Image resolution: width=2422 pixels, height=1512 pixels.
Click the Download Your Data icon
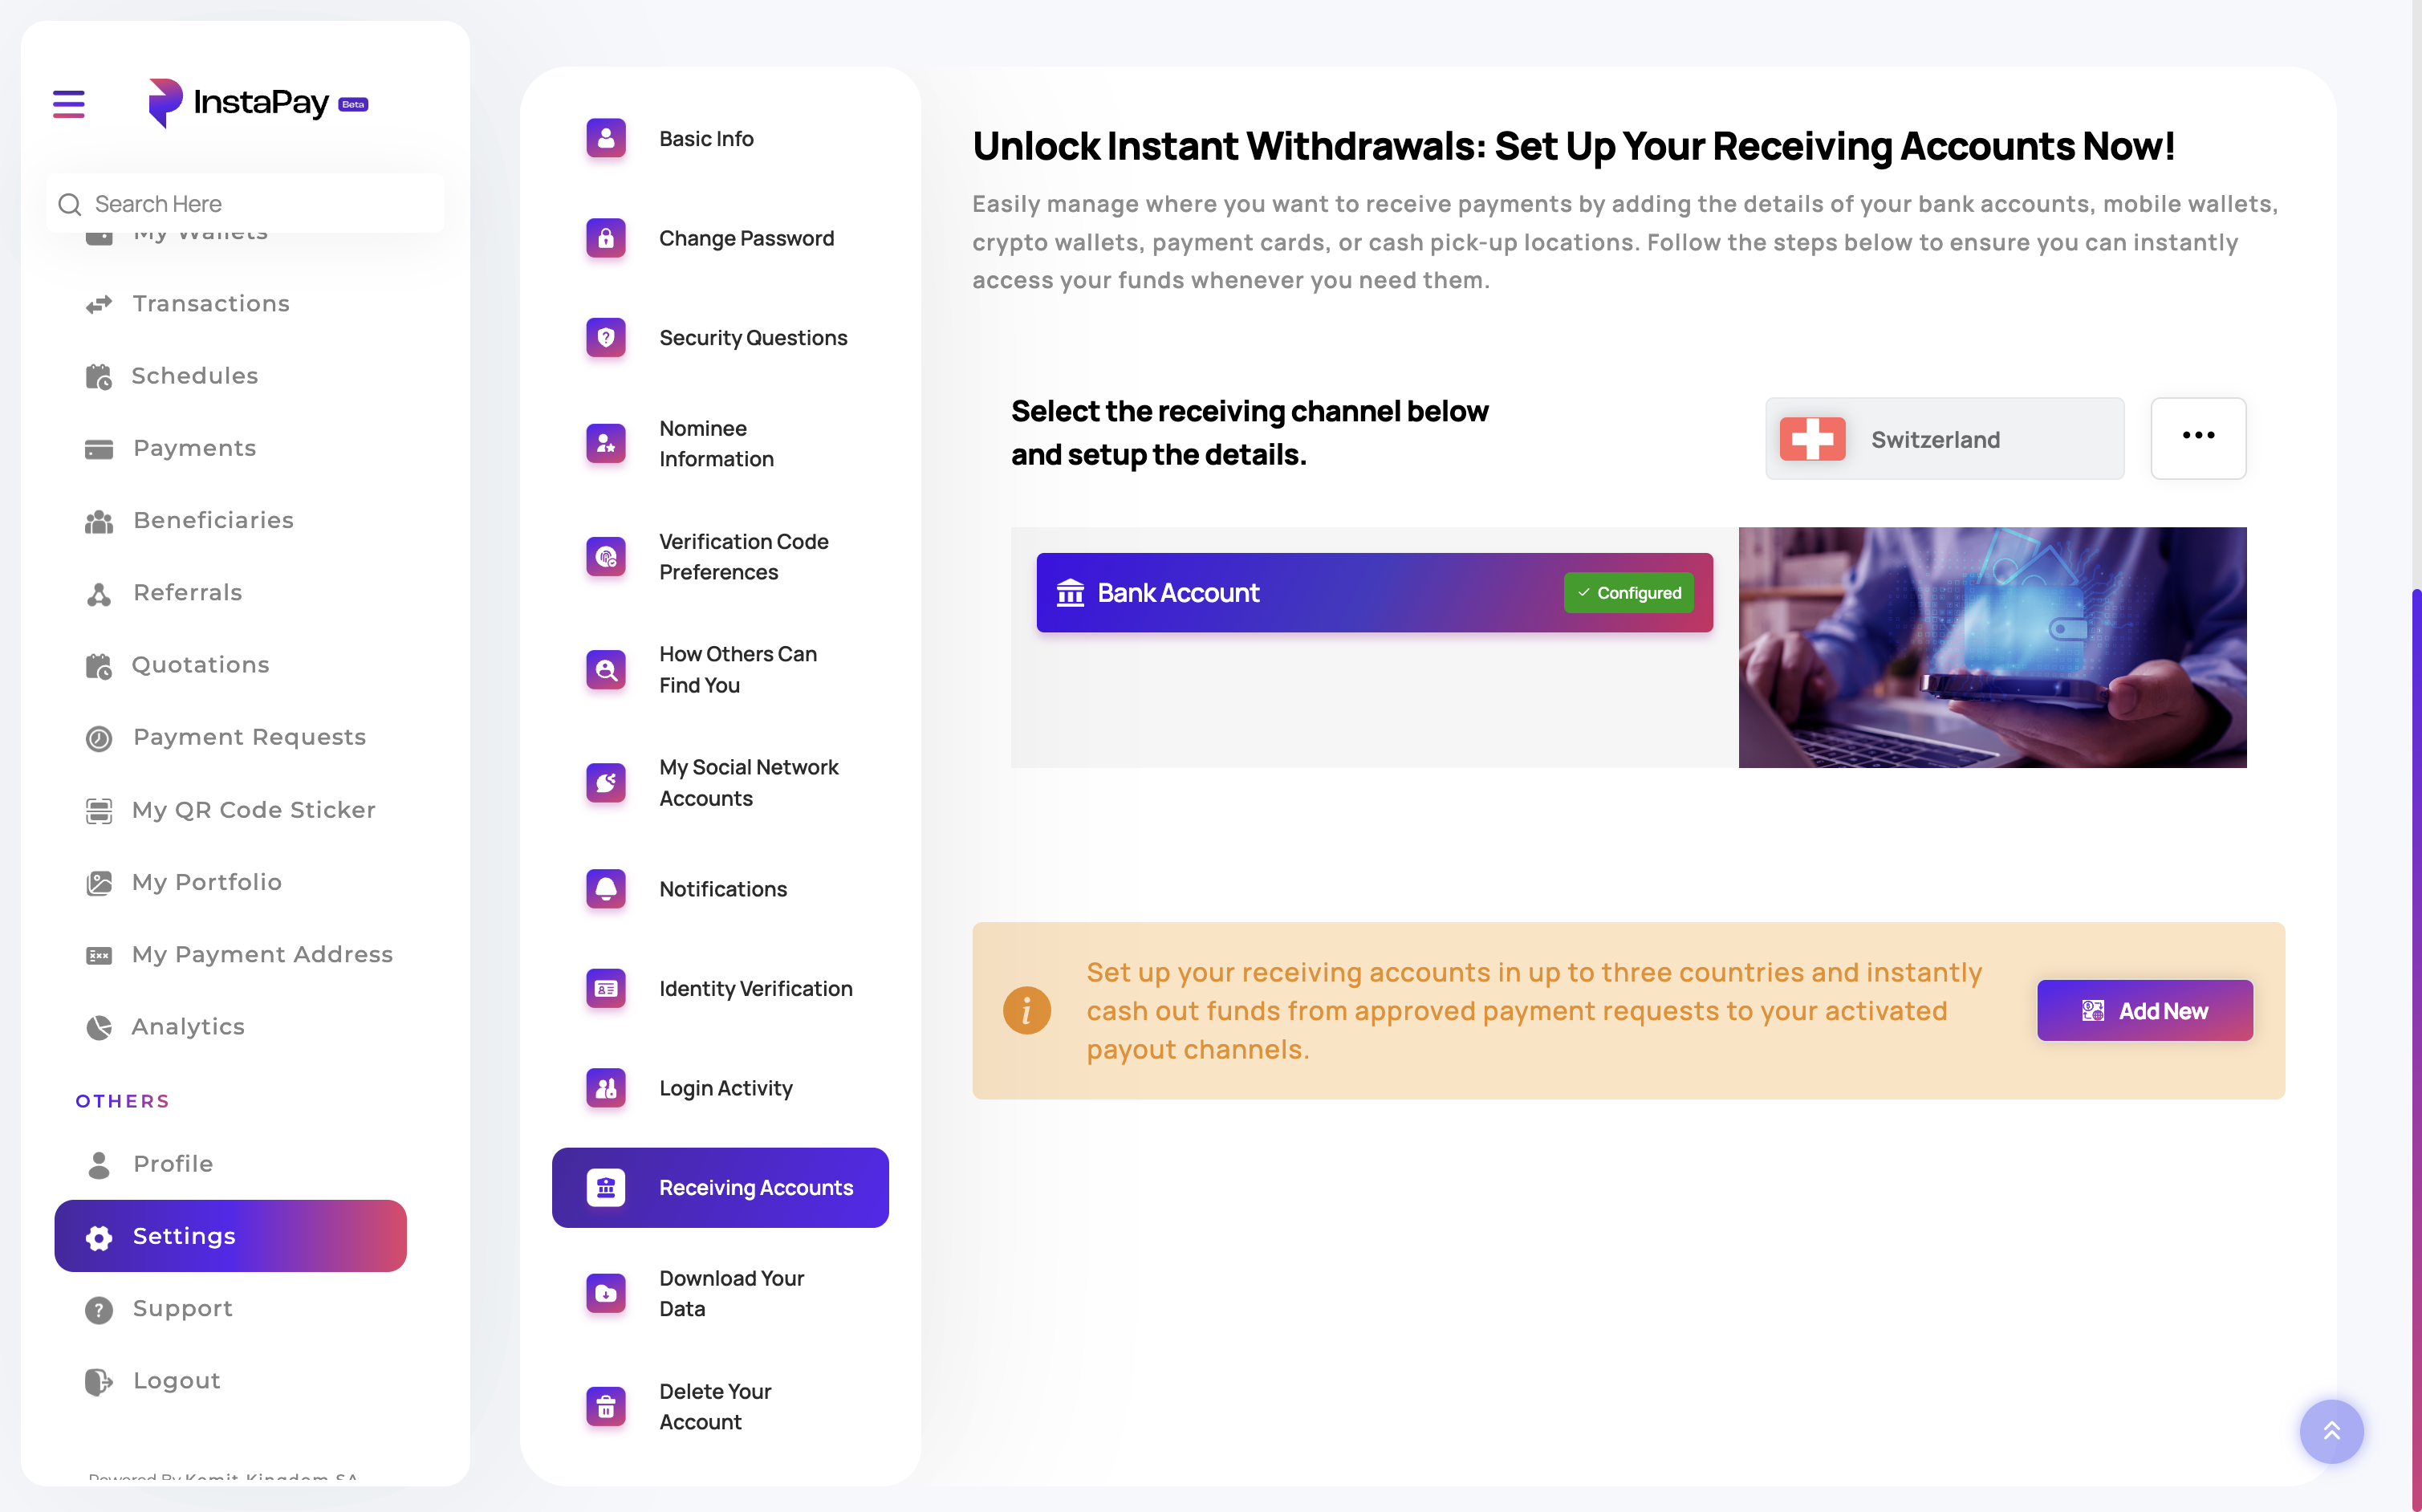(605, 1293)
